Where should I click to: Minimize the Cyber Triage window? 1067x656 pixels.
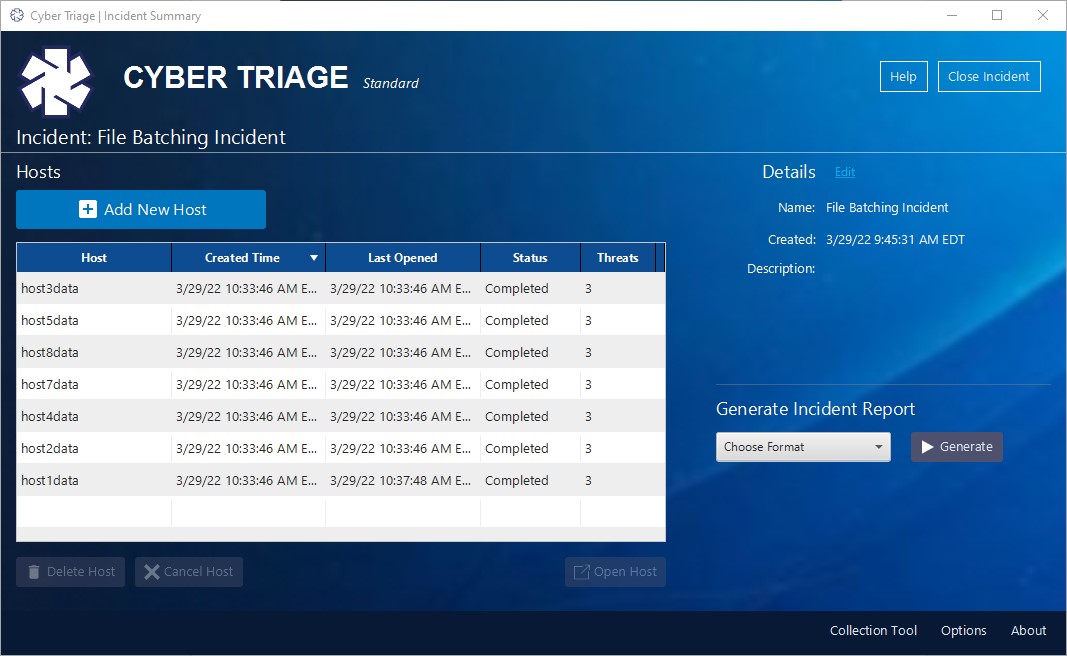click(x=952, y=15)
